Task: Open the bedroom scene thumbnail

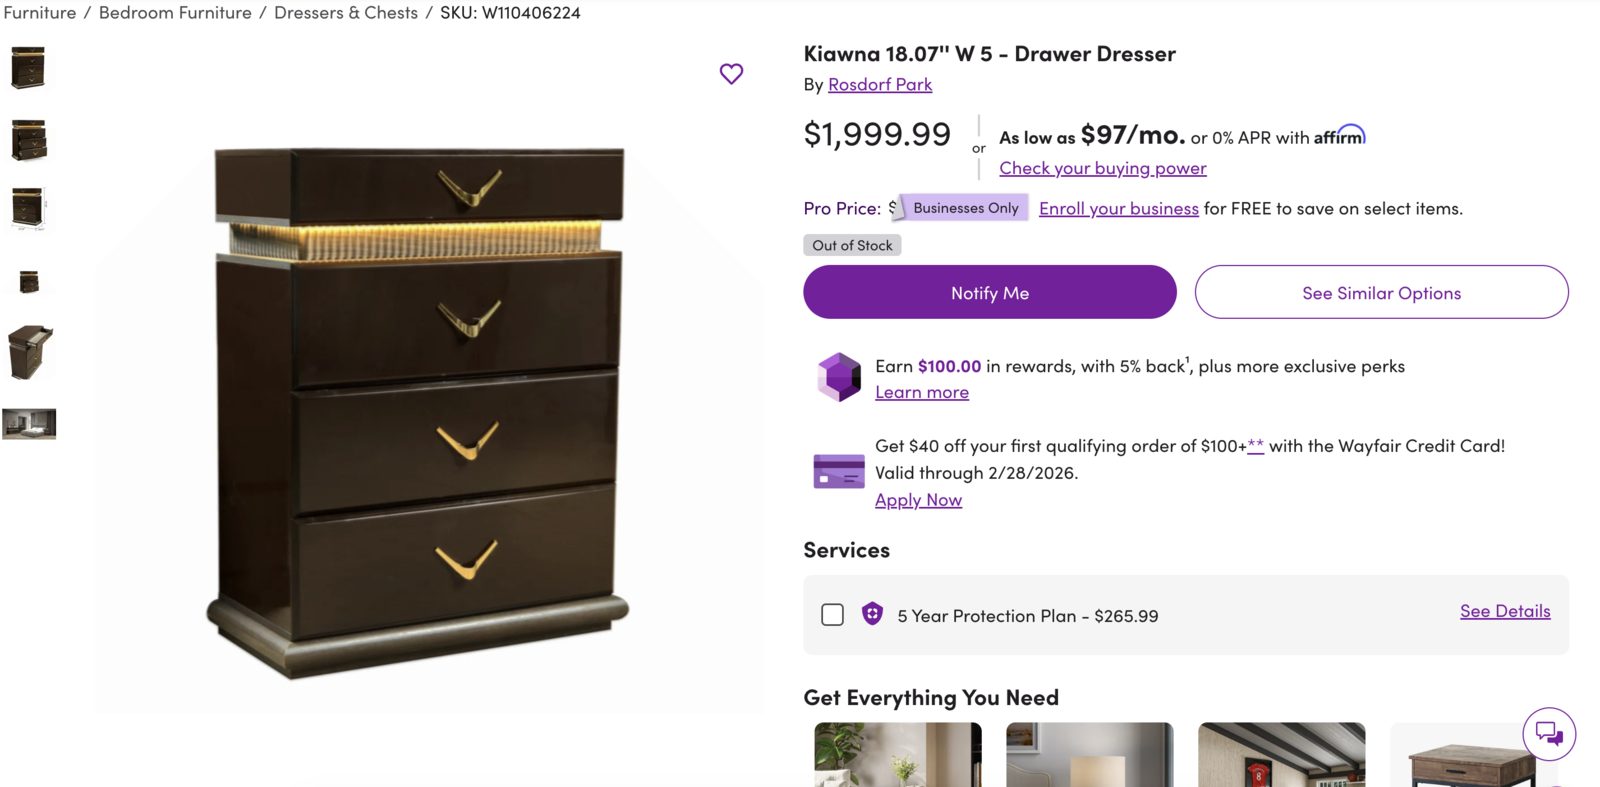Action: (29, 424)
